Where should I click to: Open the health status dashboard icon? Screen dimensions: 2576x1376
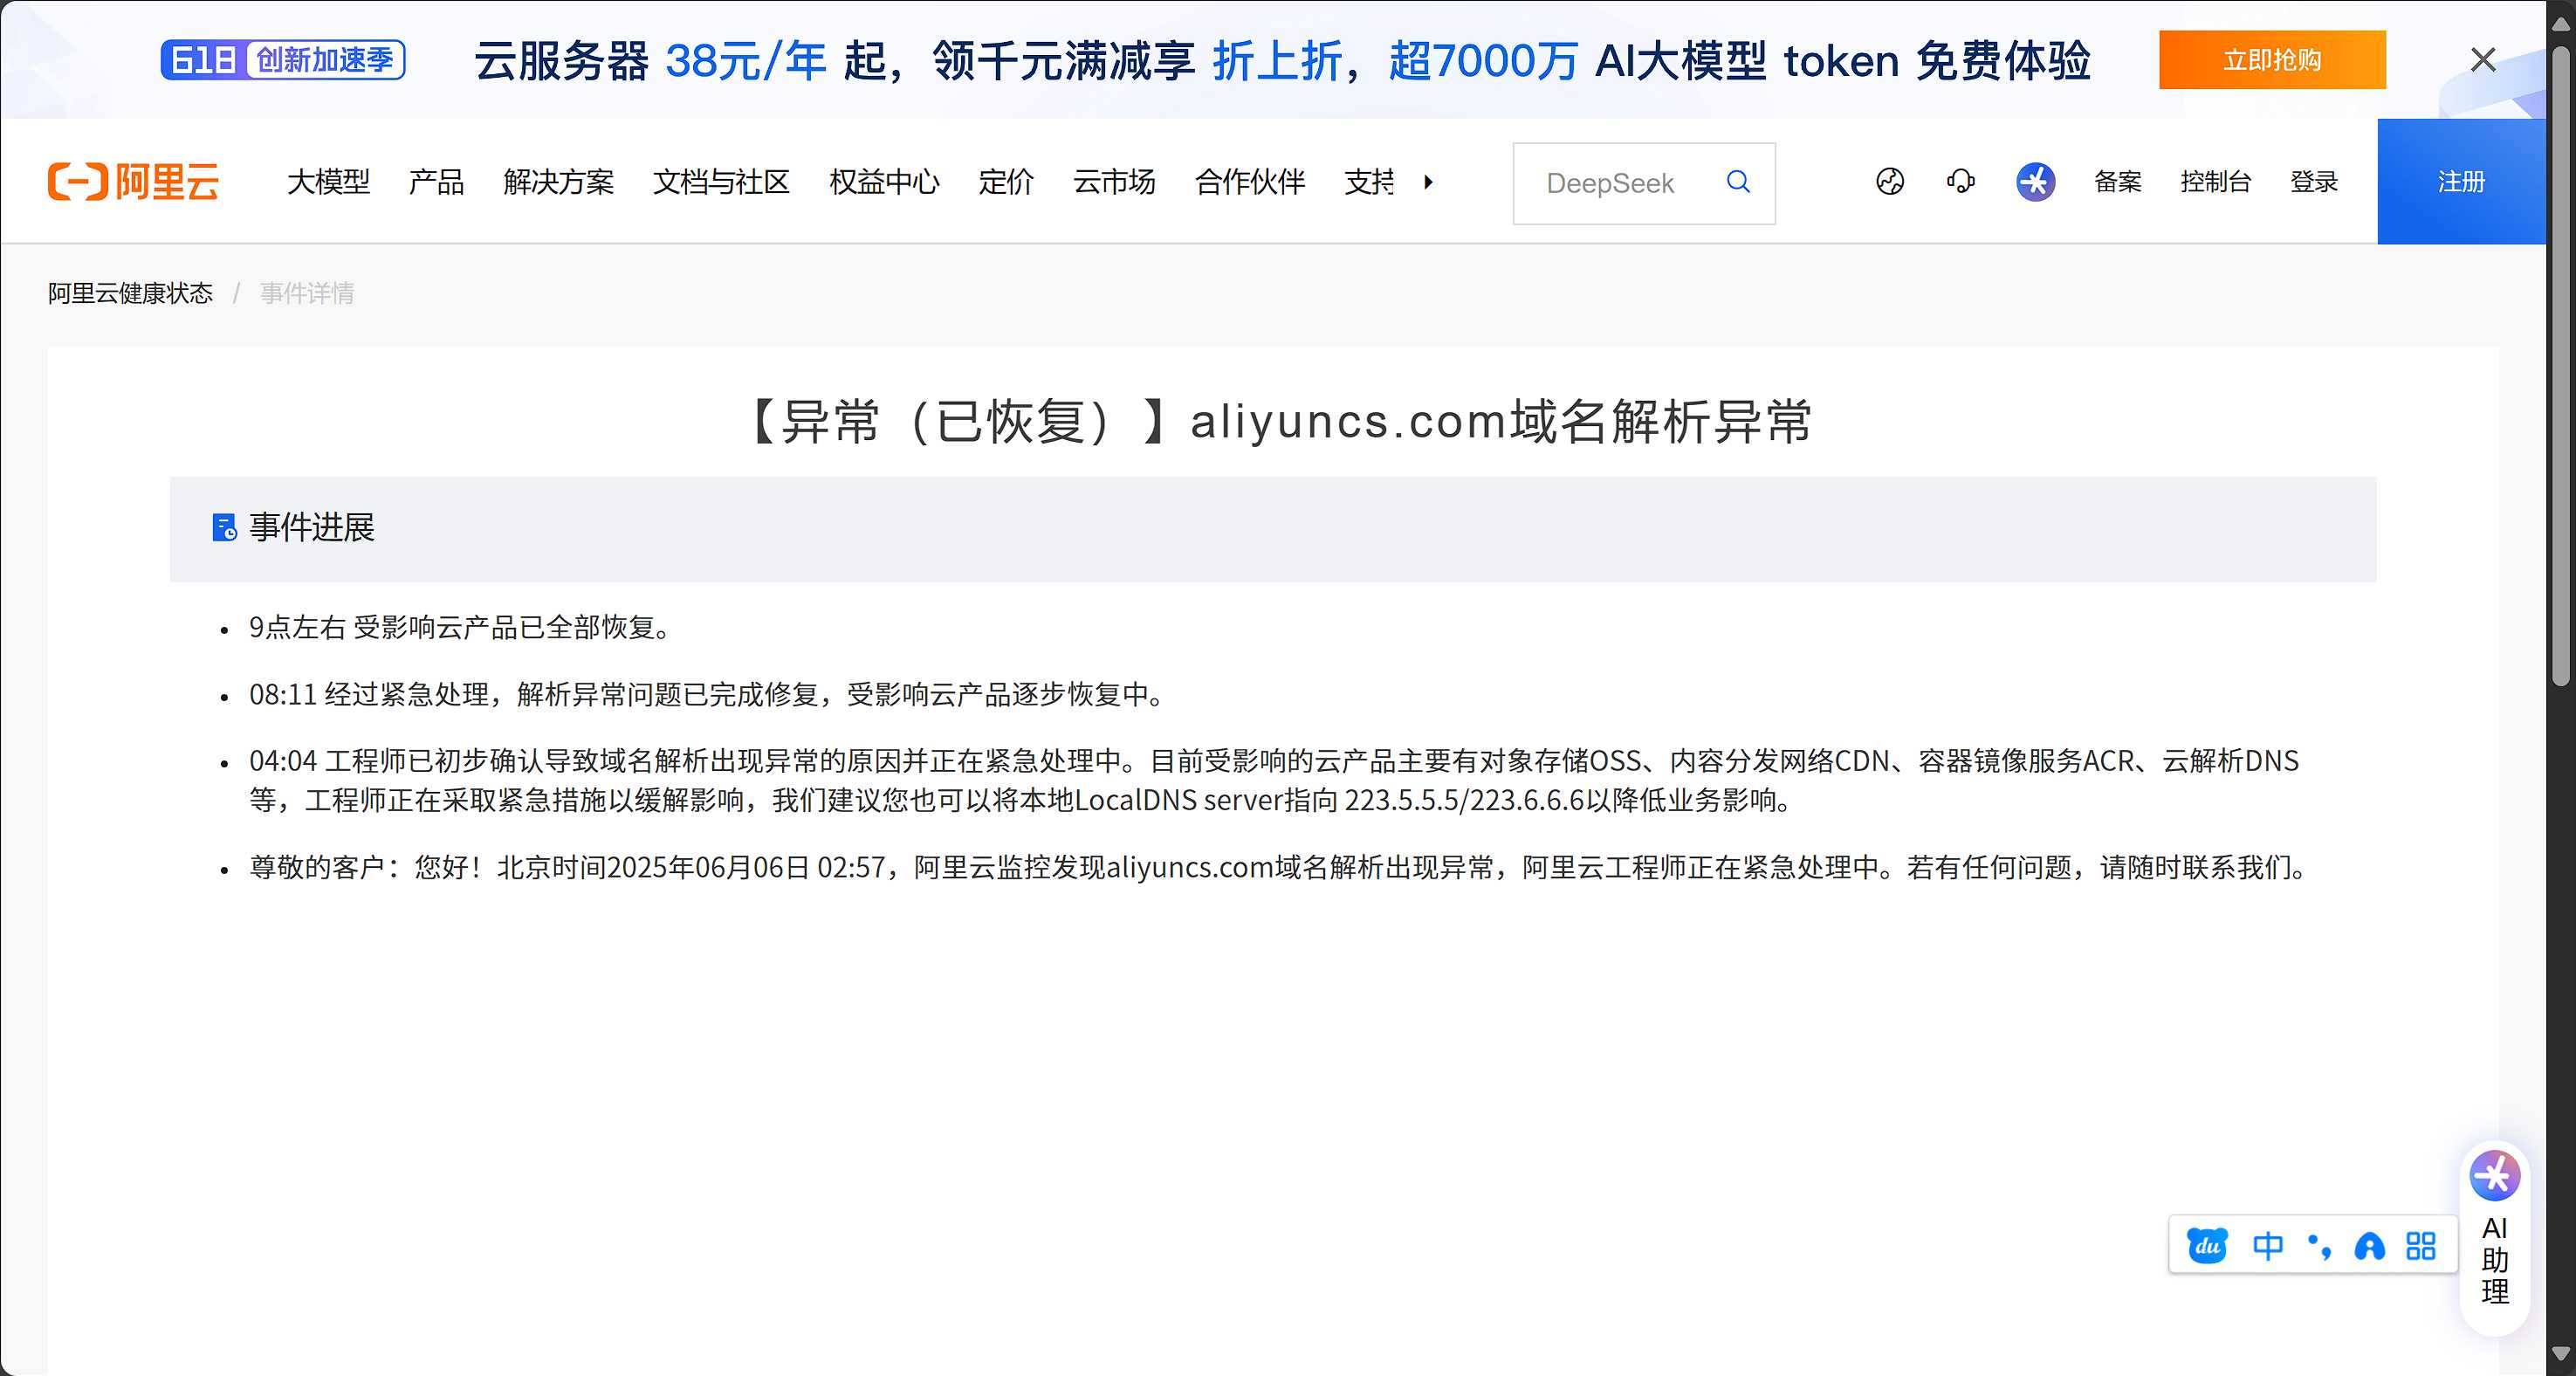(x=1889, y=182)
